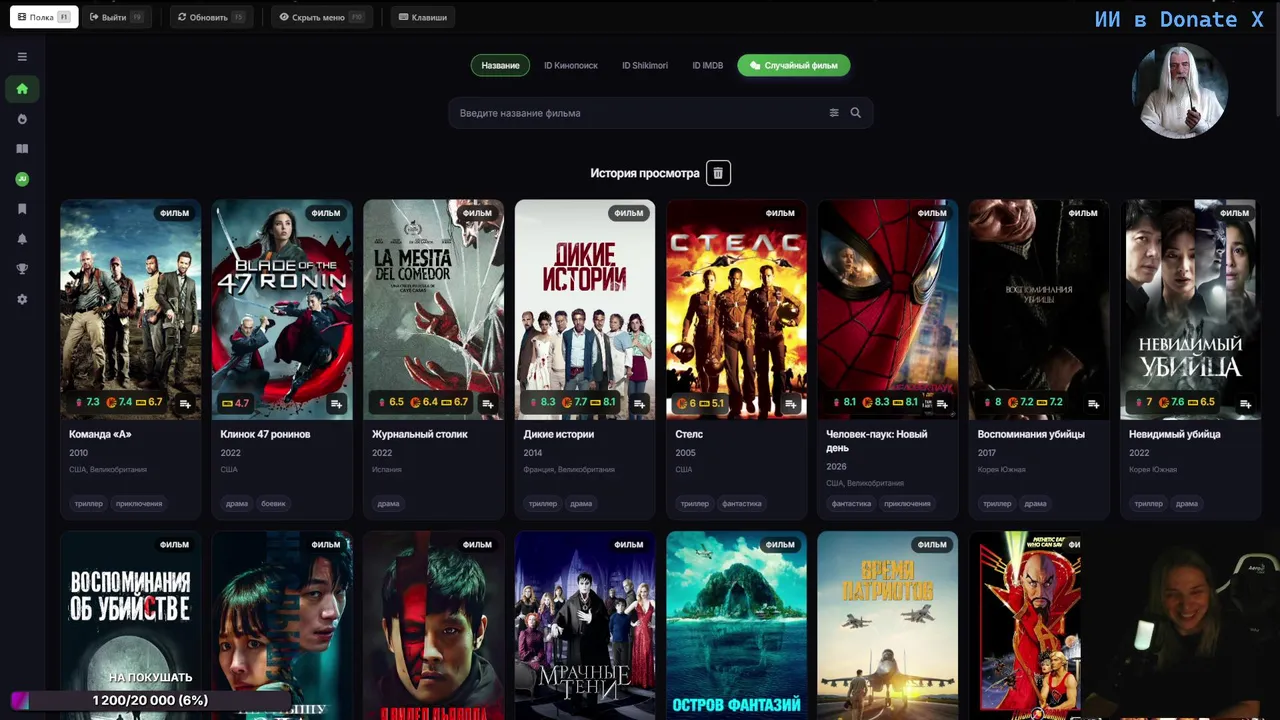The image size is (1280, 720).
Task: Open the hamburger menu in the sidebar
Action: pyautogui.click(x=22, y=57)
